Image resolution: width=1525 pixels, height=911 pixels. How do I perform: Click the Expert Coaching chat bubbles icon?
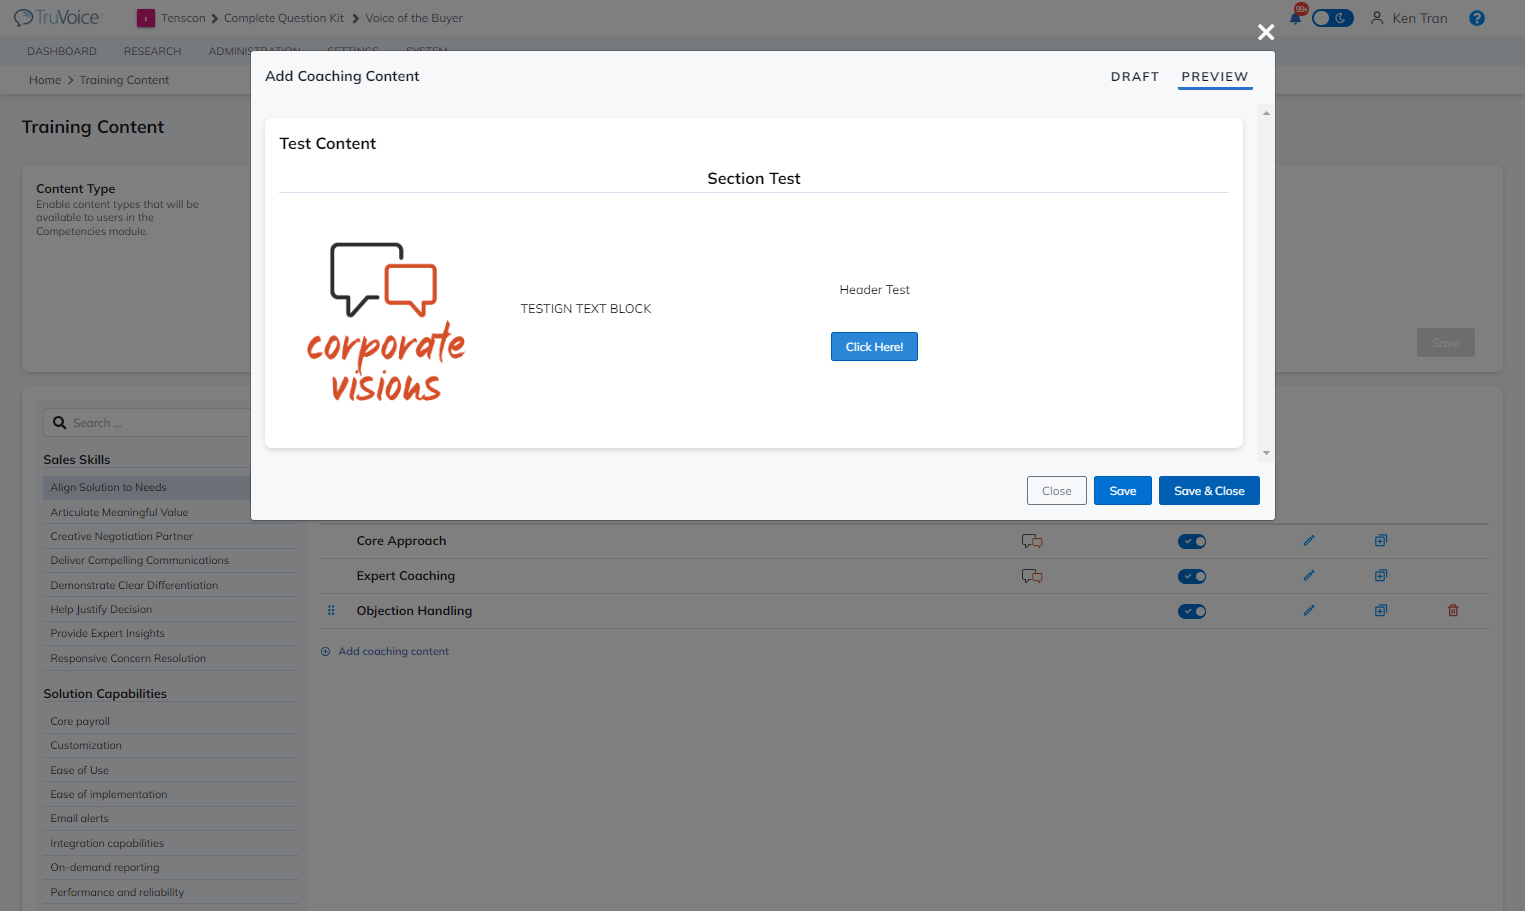[x=1032, y=576]
